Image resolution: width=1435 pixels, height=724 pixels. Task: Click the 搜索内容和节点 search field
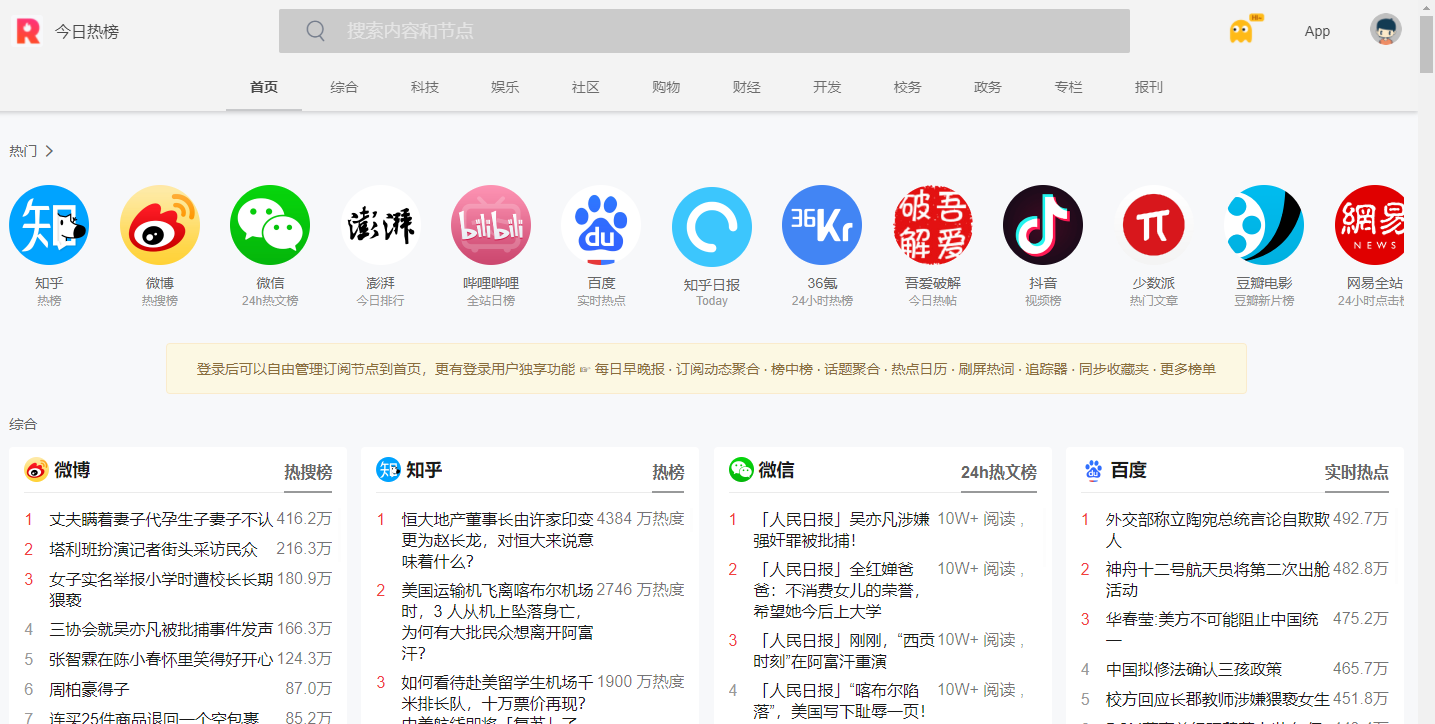point(700,31)
